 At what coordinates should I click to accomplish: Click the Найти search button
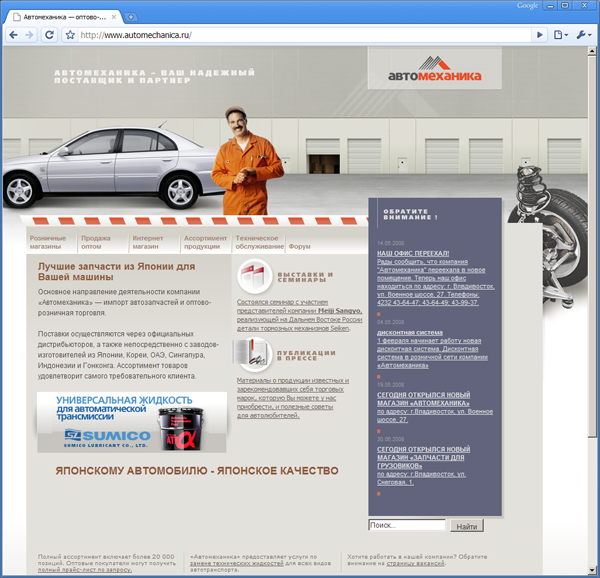(x=466, y=526)
